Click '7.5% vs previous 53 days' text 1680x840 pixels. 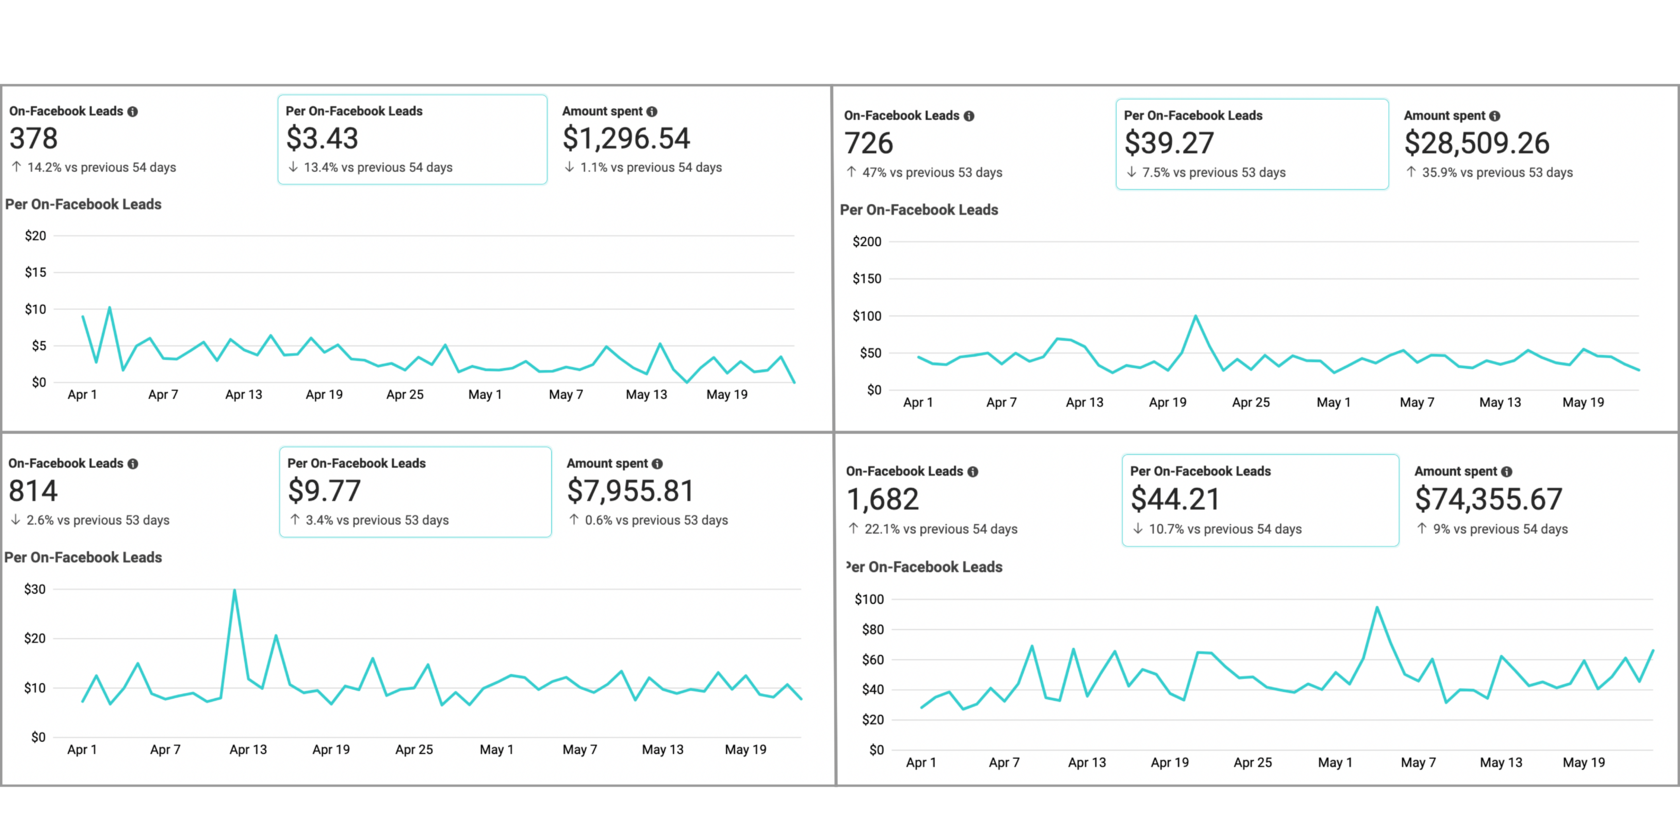[1214, 173]
